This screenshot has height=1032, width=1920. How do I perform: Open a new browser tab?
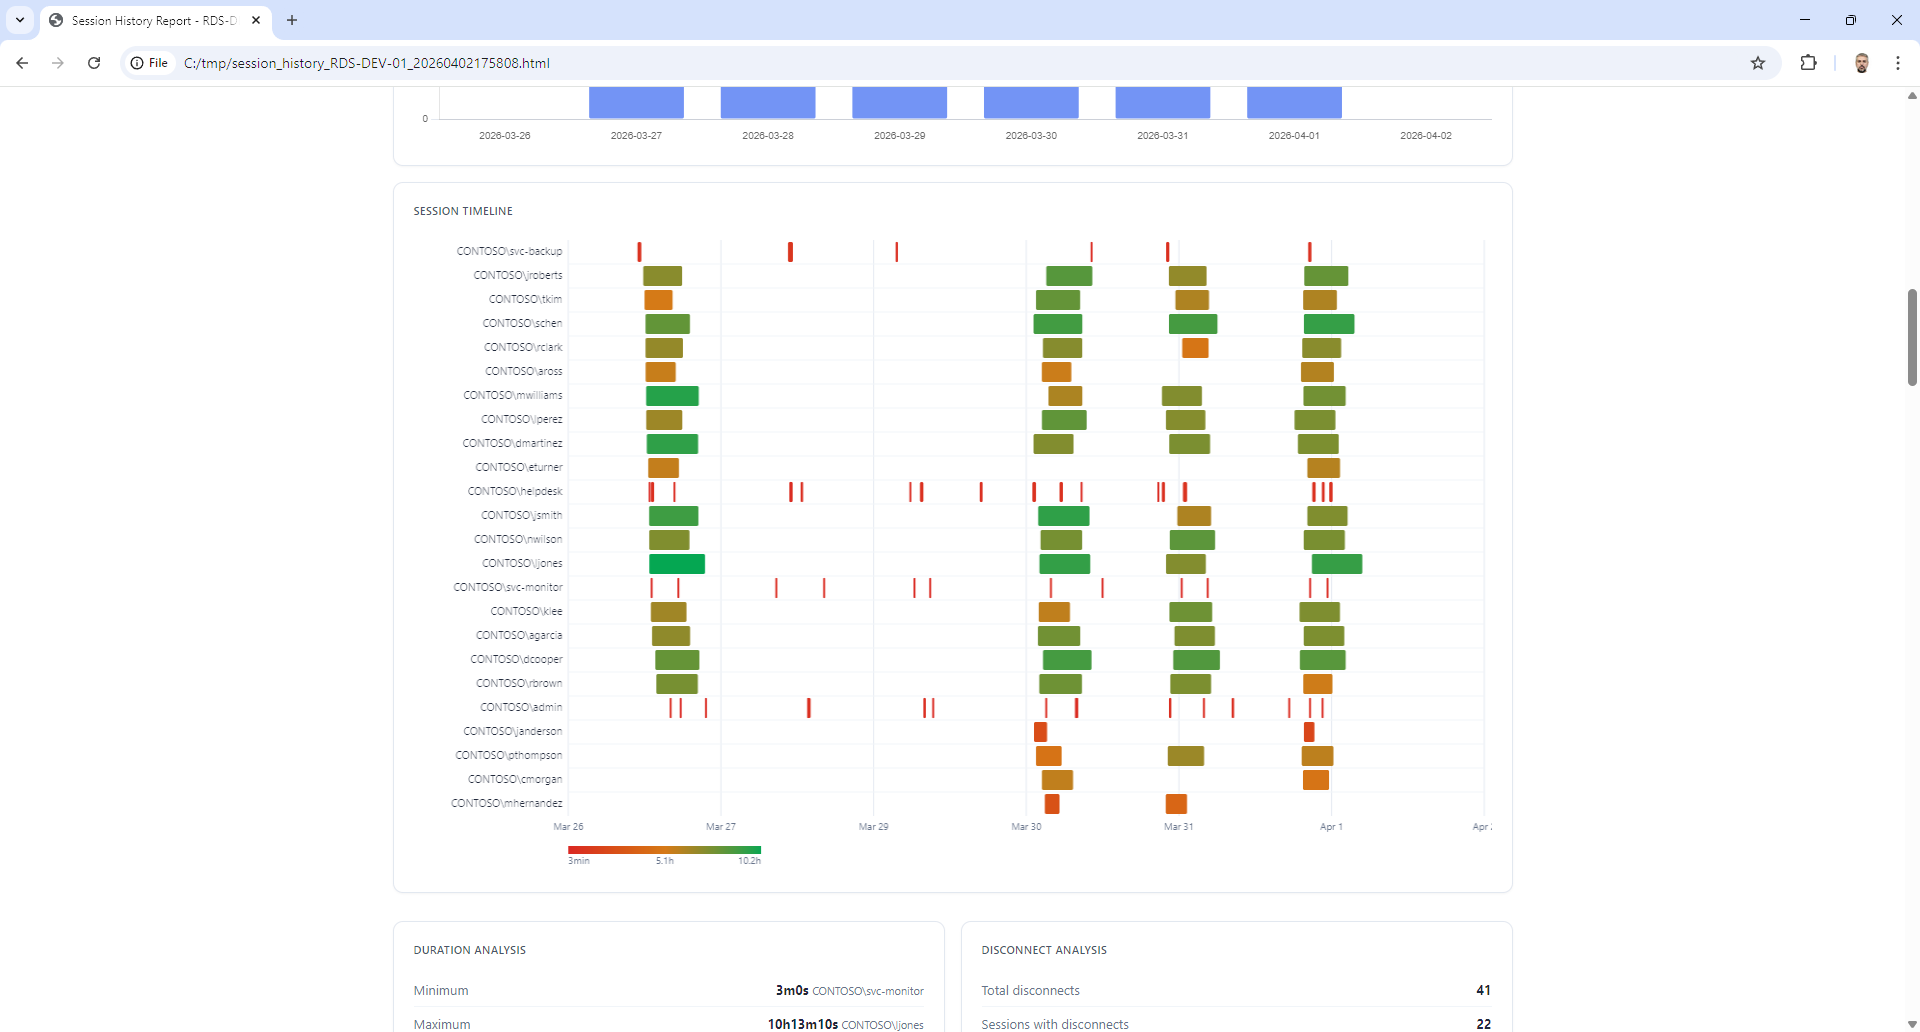292,20
